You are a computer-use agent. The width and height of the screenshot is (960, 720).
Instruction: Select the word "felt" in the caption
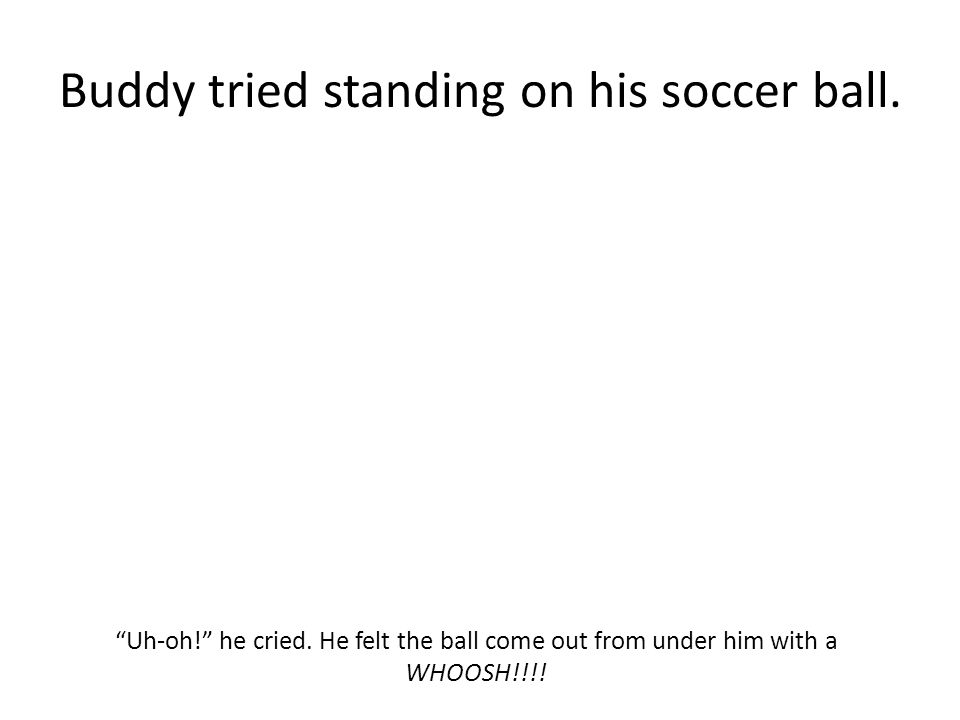[372, 640]
